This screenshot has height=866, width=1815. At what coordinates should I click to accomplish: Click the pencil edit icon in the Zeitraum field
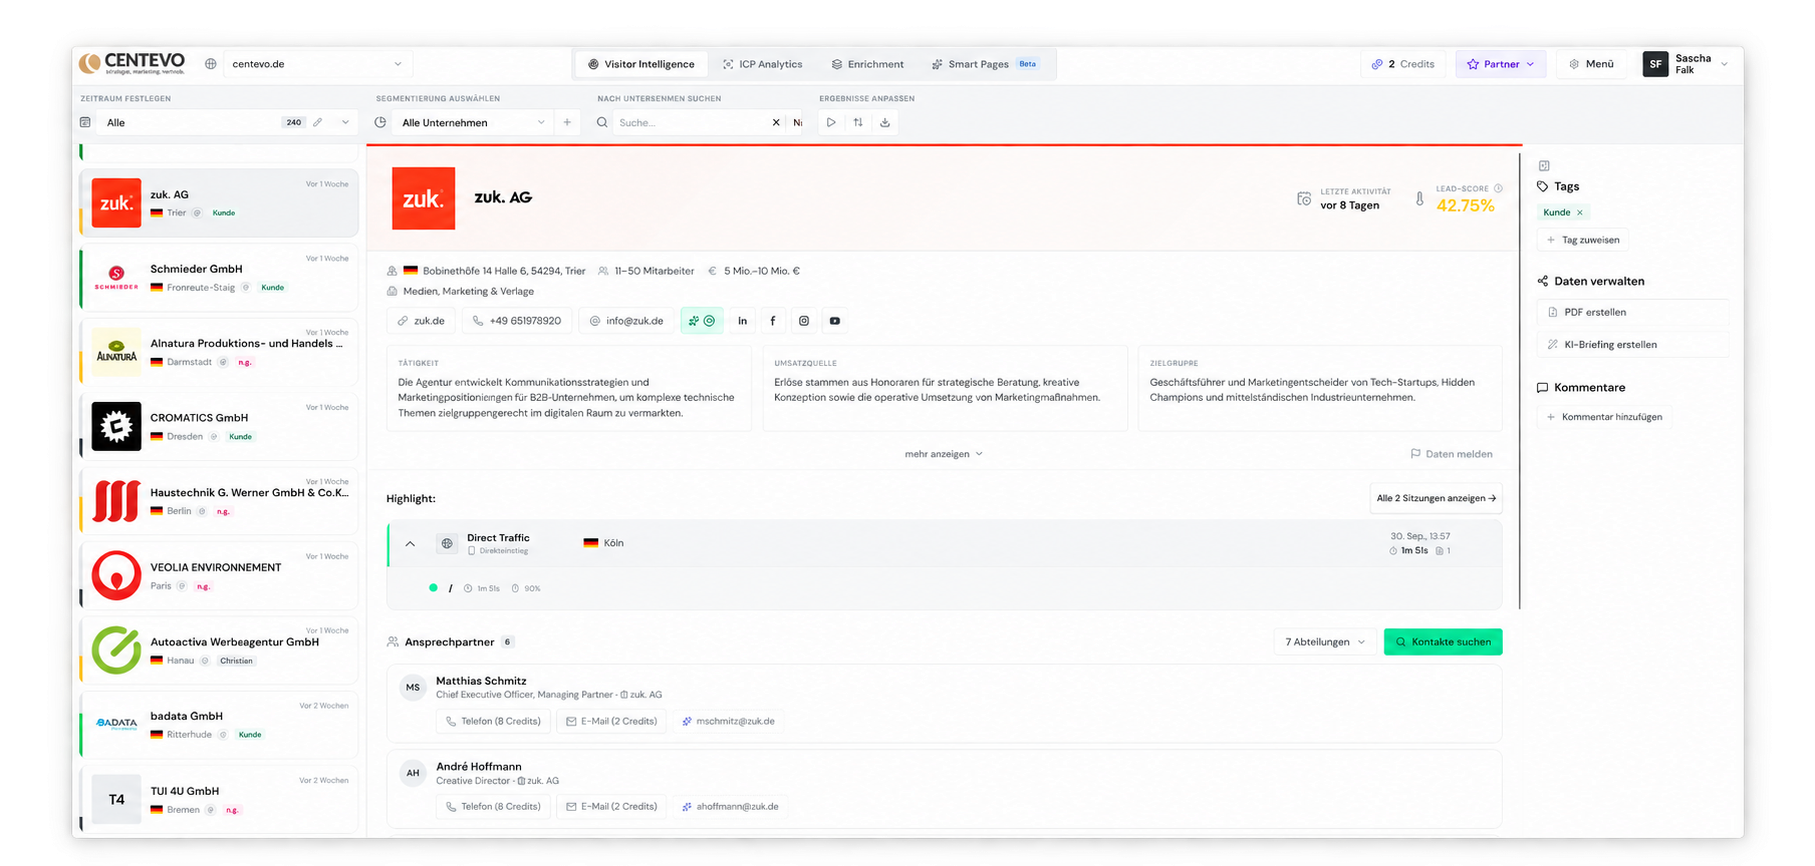318,122
